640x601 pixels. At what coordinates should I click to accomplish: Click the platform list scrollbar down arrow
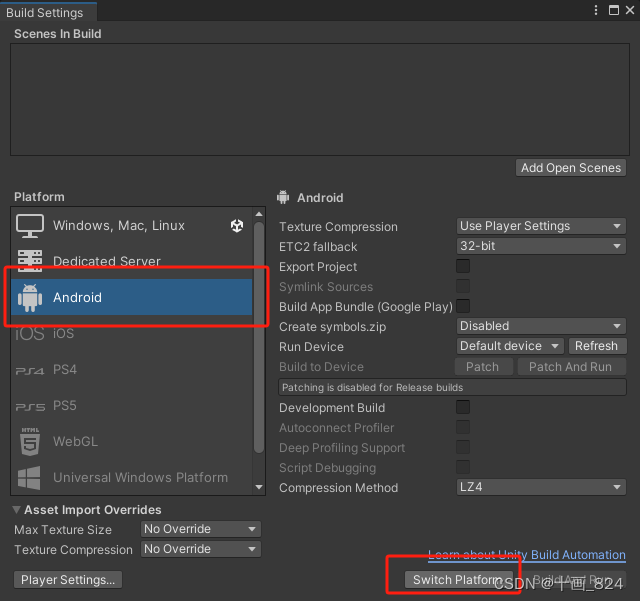[x=259, y=487]
